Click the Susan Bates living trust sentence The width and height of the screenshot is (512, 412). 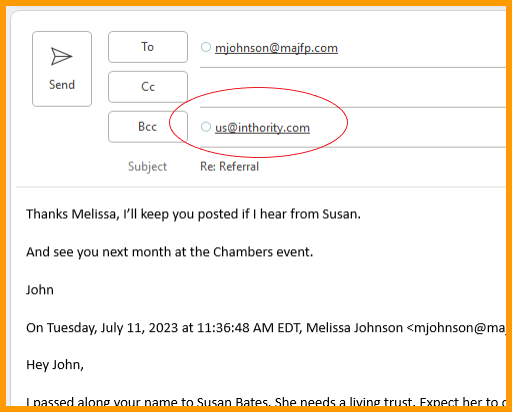pos(266,401)
